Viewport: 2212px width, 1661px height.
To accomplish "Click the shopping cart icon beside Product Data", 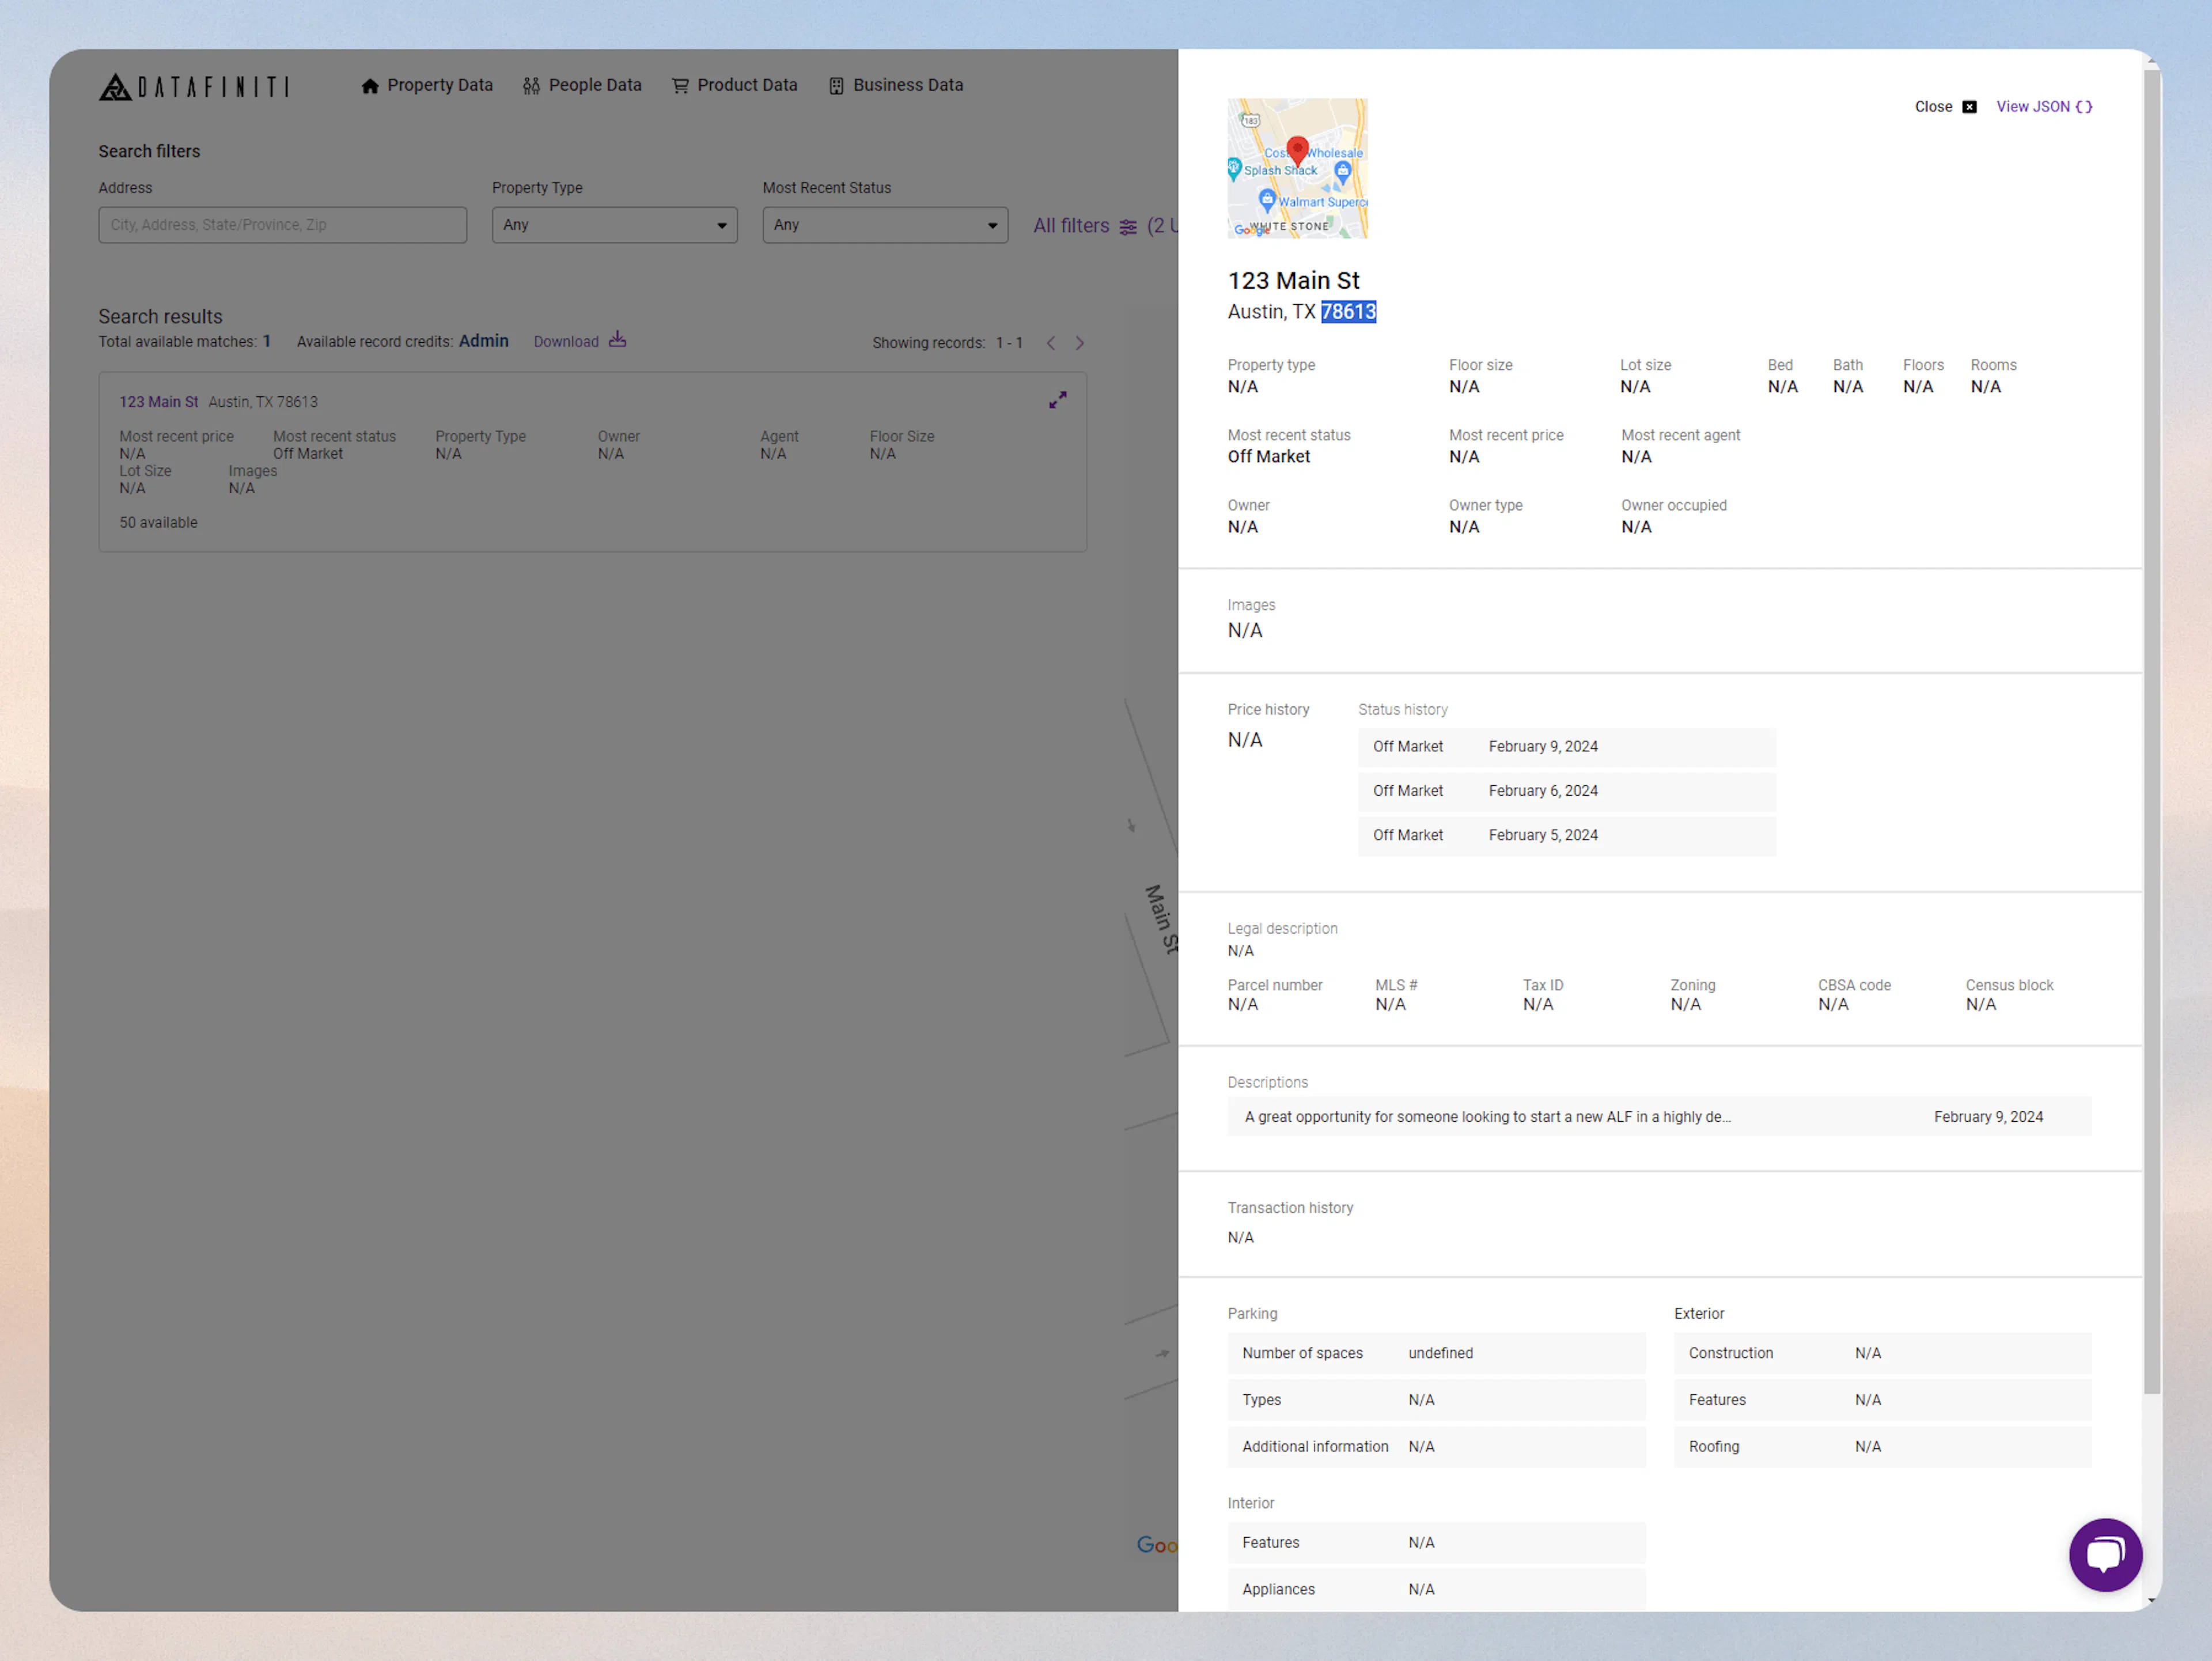I will pos(680,85).
